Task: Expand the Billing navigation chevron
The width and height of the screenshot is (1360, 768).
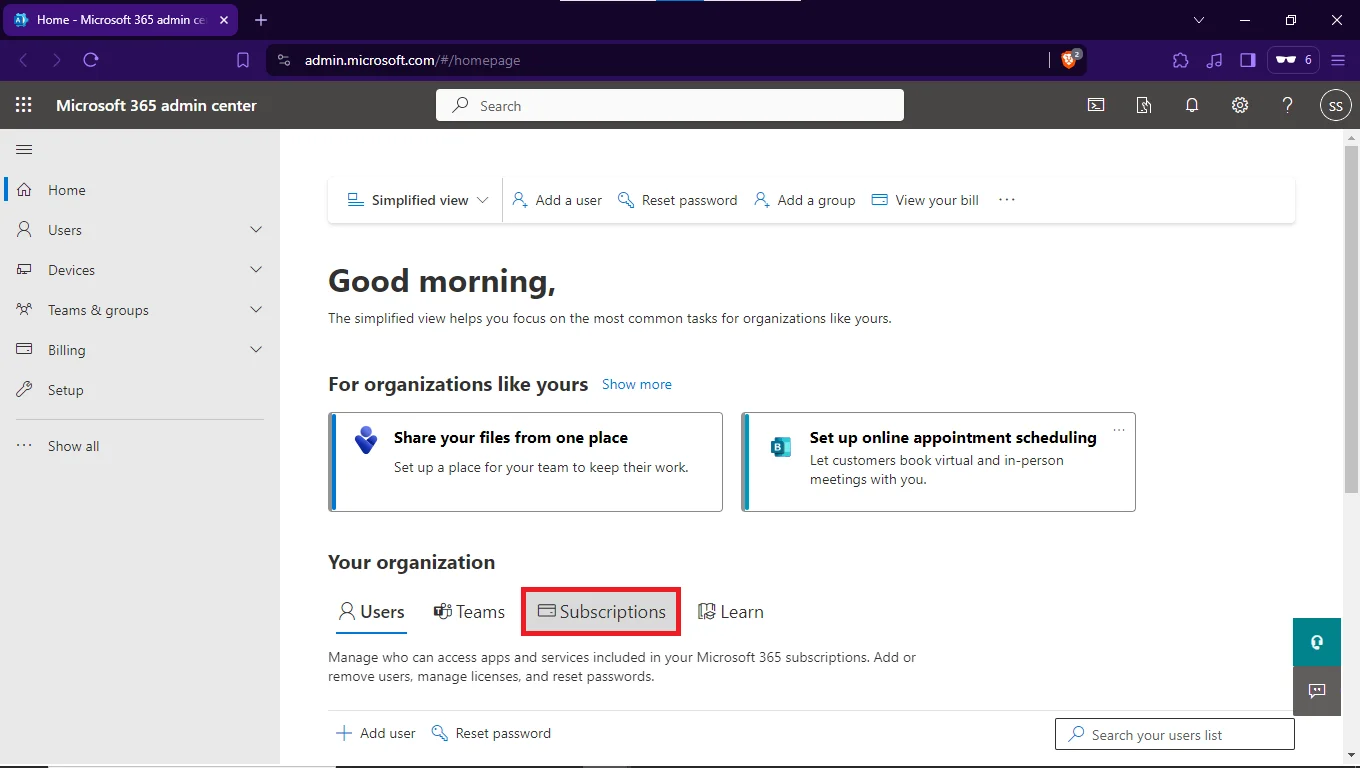Action: click(256, 350)
